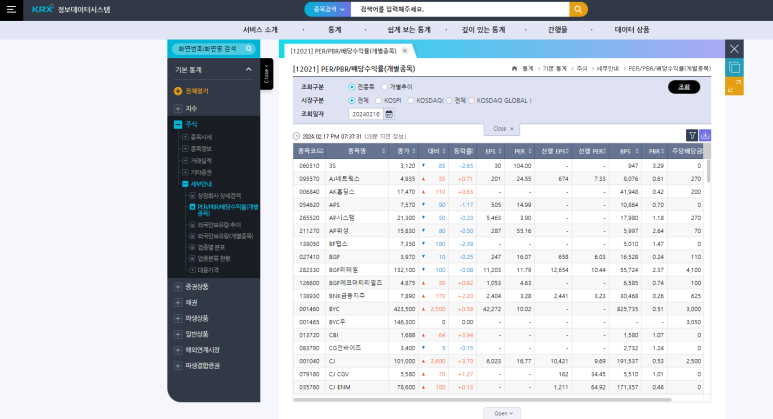Click the download data icon
This screenshot has width=773, height=419.
click(x=705, y=135)
